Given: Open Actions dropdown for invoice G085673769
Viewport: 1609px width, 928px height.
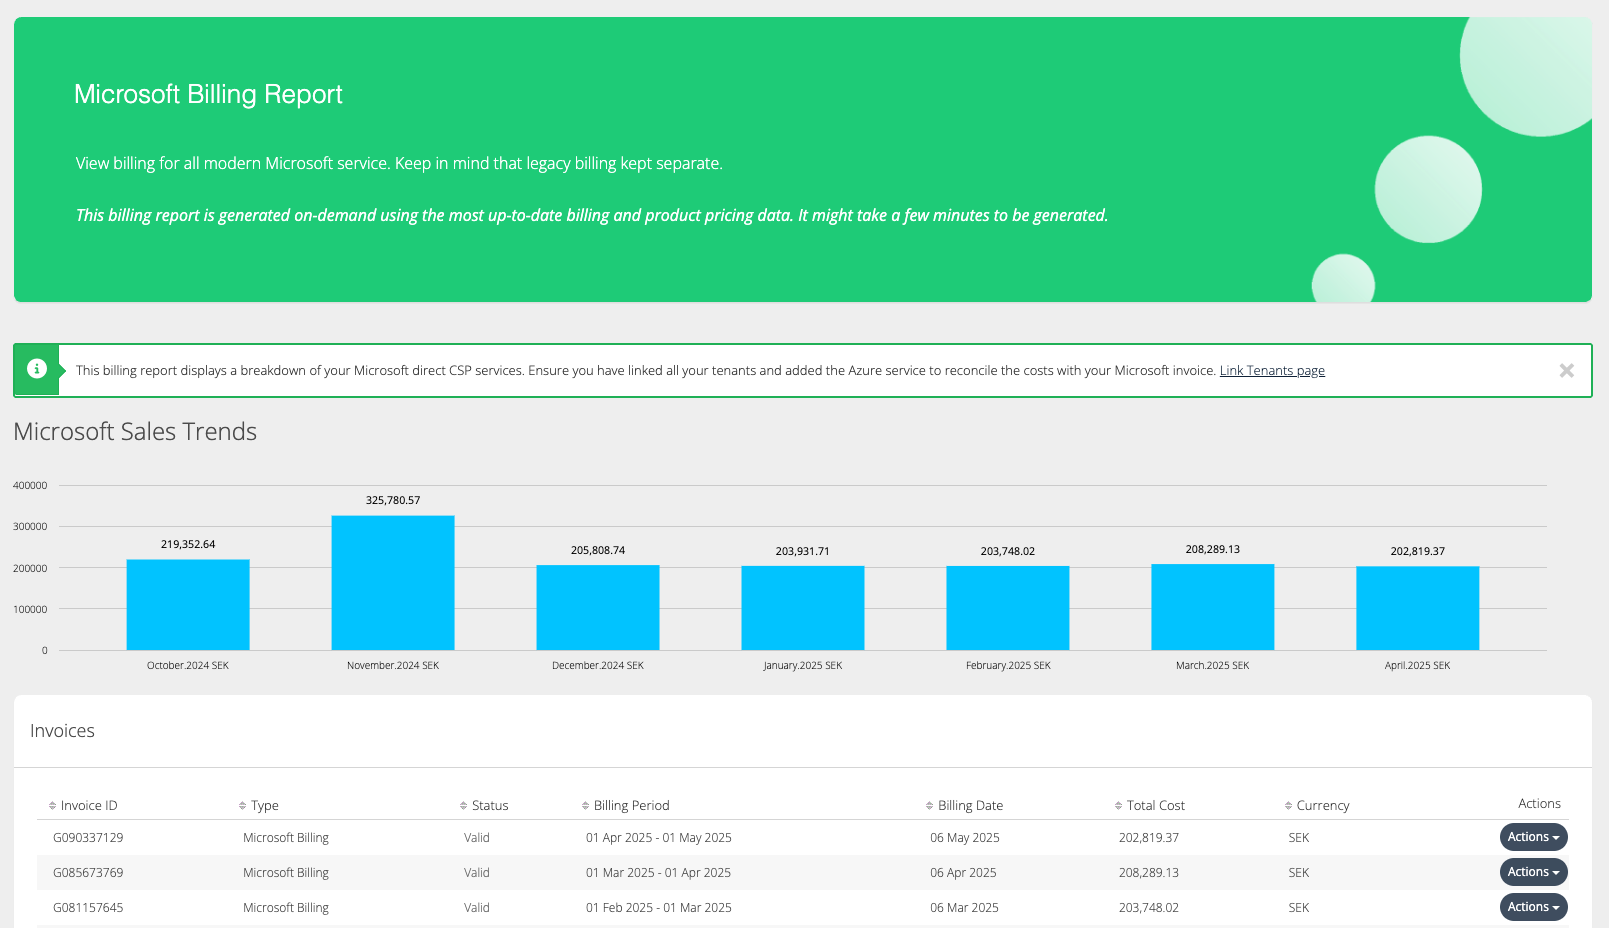Looking at the screenshot, I should pyautogui.click(x=1532, y=872).
